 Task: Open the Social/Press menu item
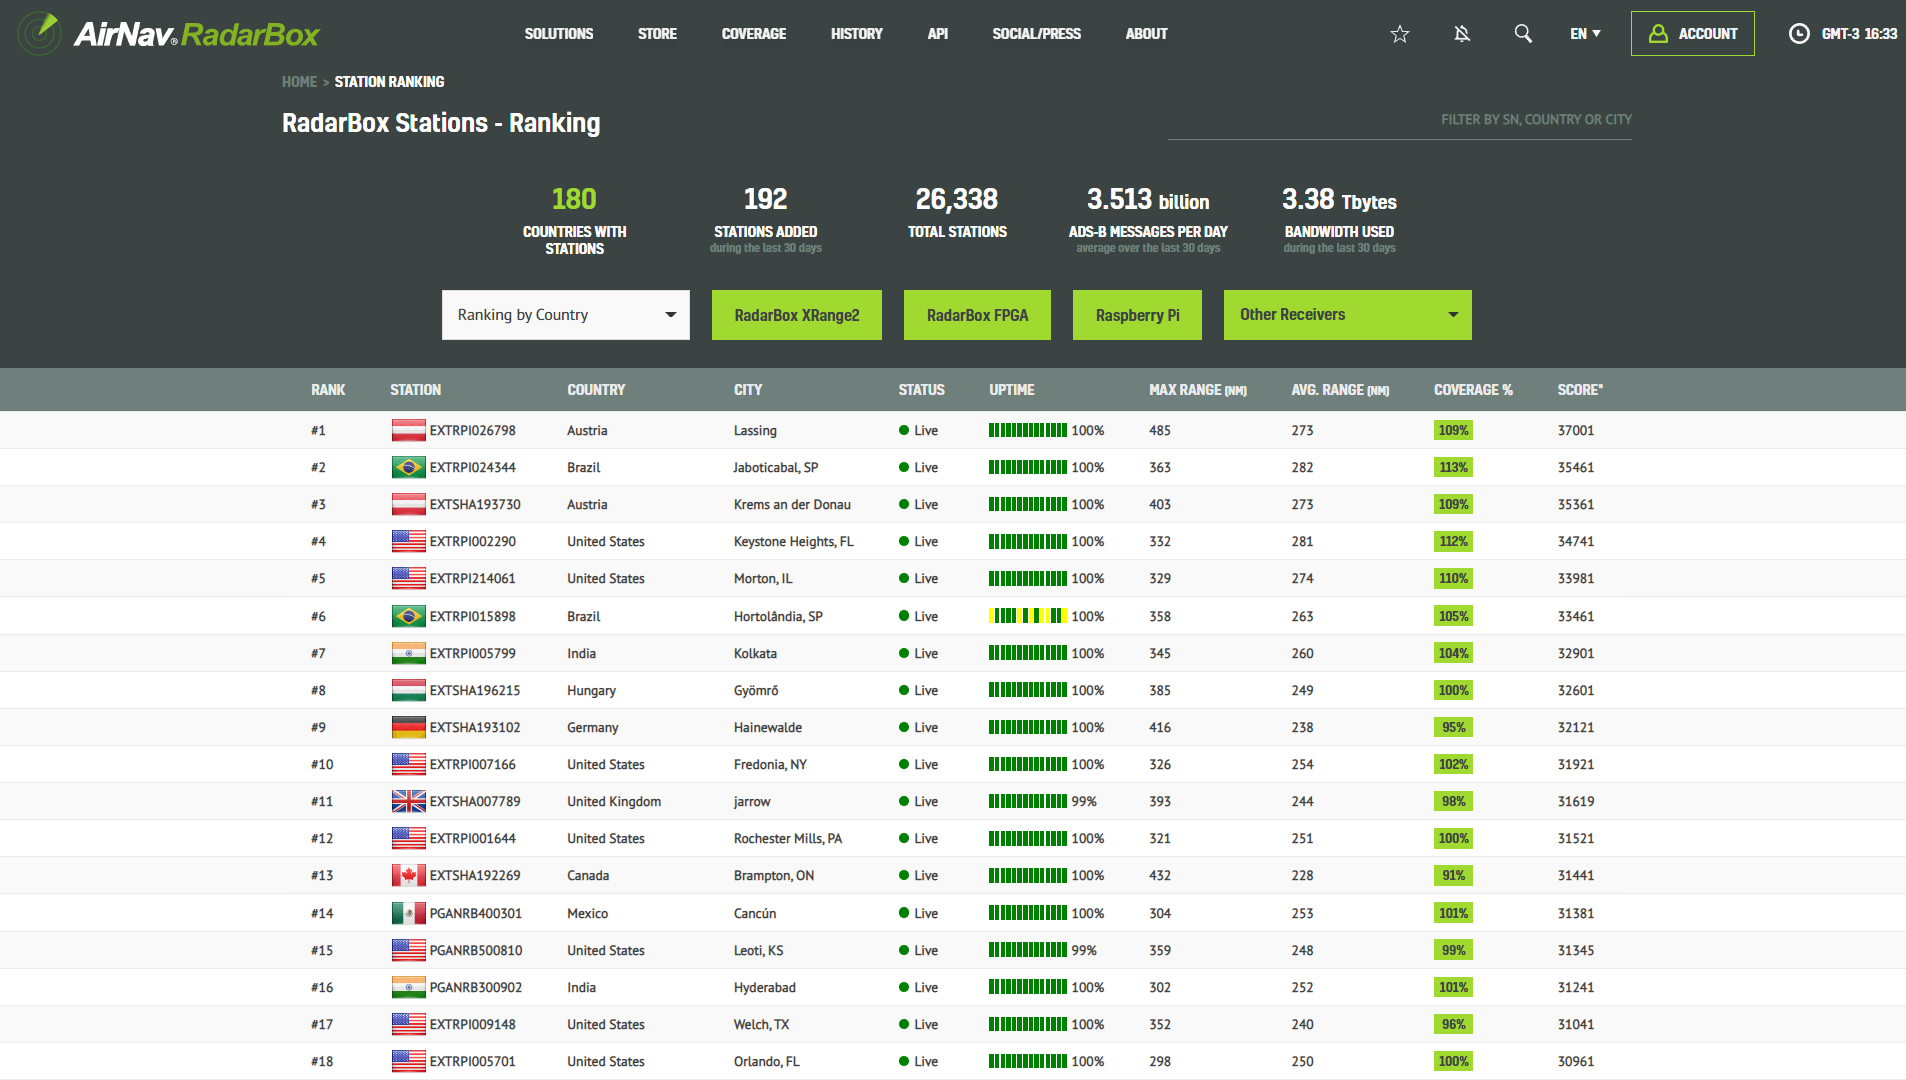1037,34
